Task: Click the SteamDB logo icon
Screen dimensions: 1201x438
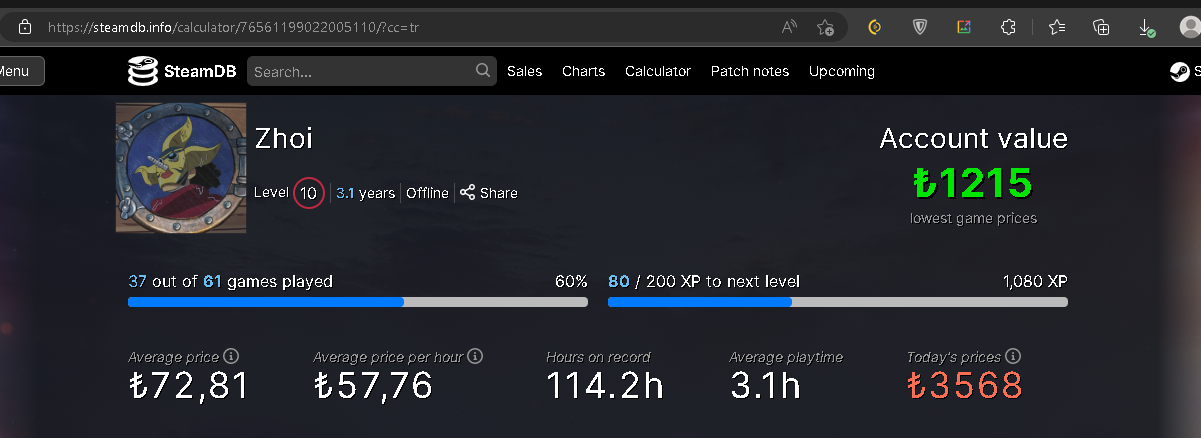Action: click(x=143, y=71)
